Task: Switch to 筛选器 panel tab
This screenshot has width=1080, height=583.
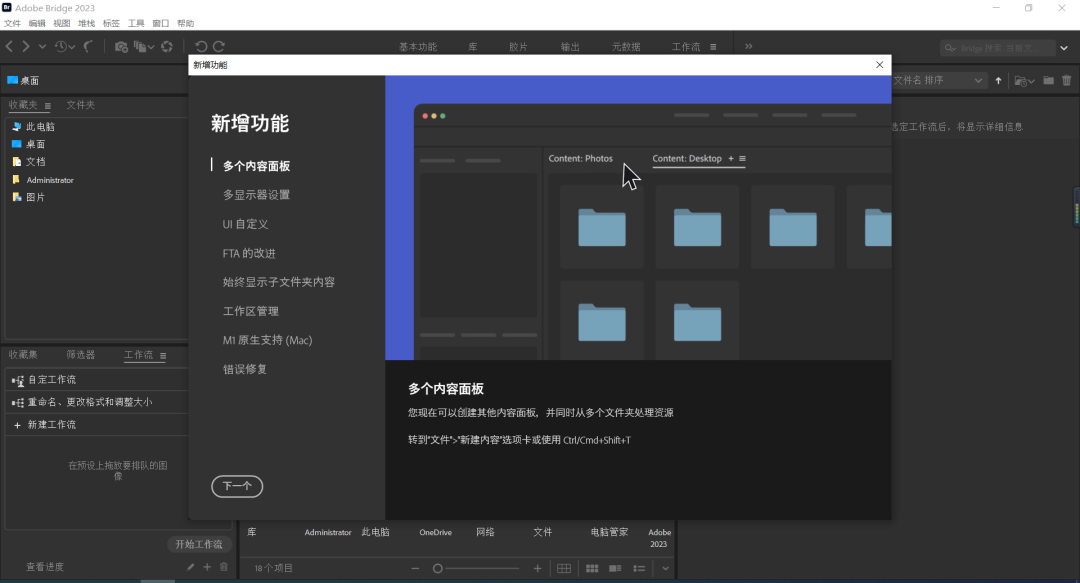Action: coord(81,355)
